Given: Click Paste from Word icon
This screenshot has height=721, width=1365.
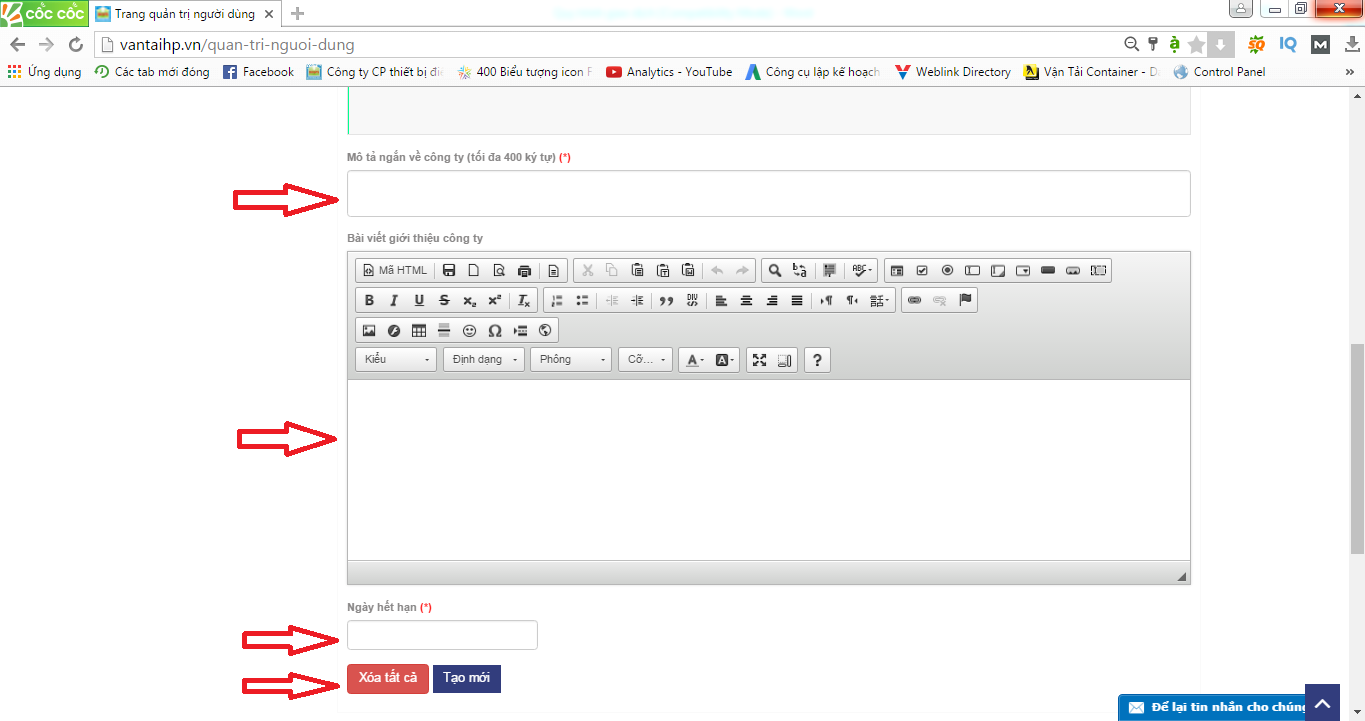Looking at the screenshot, I should 688,271.
